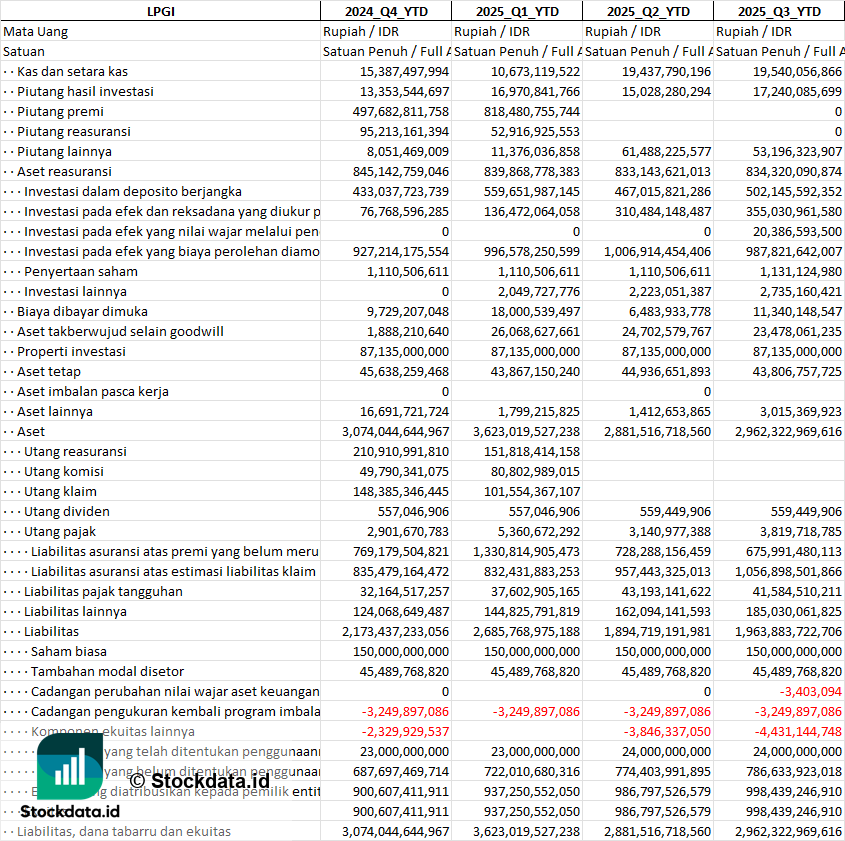Select the Biaya dibayar dimuka label
This screenshot has width=845, height=841.
pos(82,311)
